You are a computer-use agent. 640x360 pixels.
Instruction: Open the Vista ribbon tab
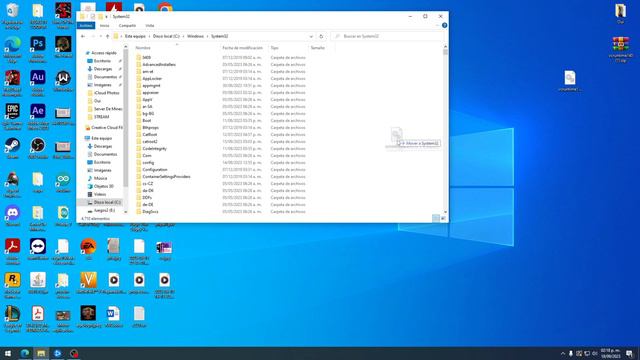click(x=150, y=25)
